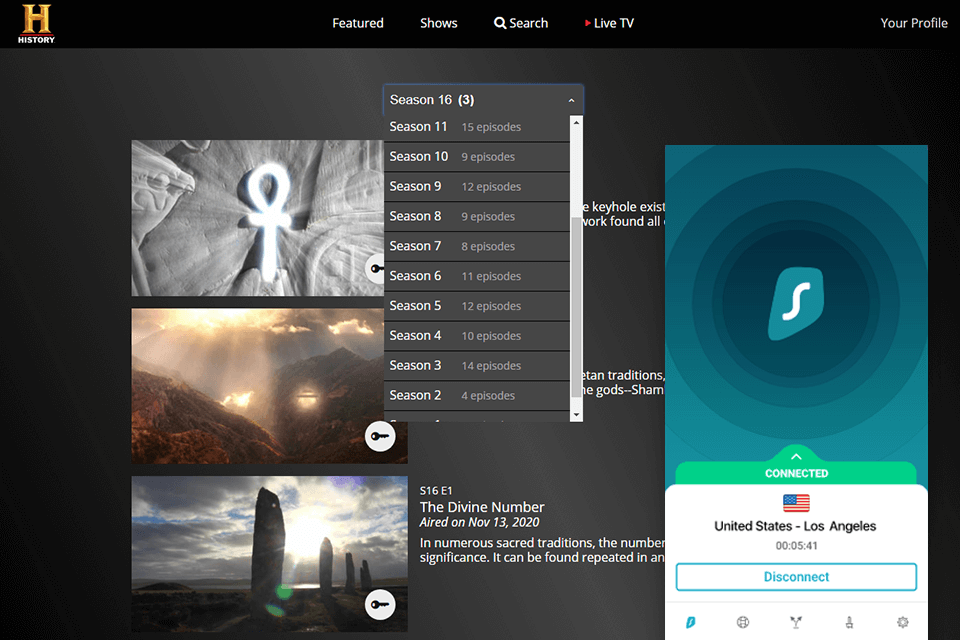
Task: Open Surfshark settings gear icon
Action: pyautogui.click(x=902, y=622)
